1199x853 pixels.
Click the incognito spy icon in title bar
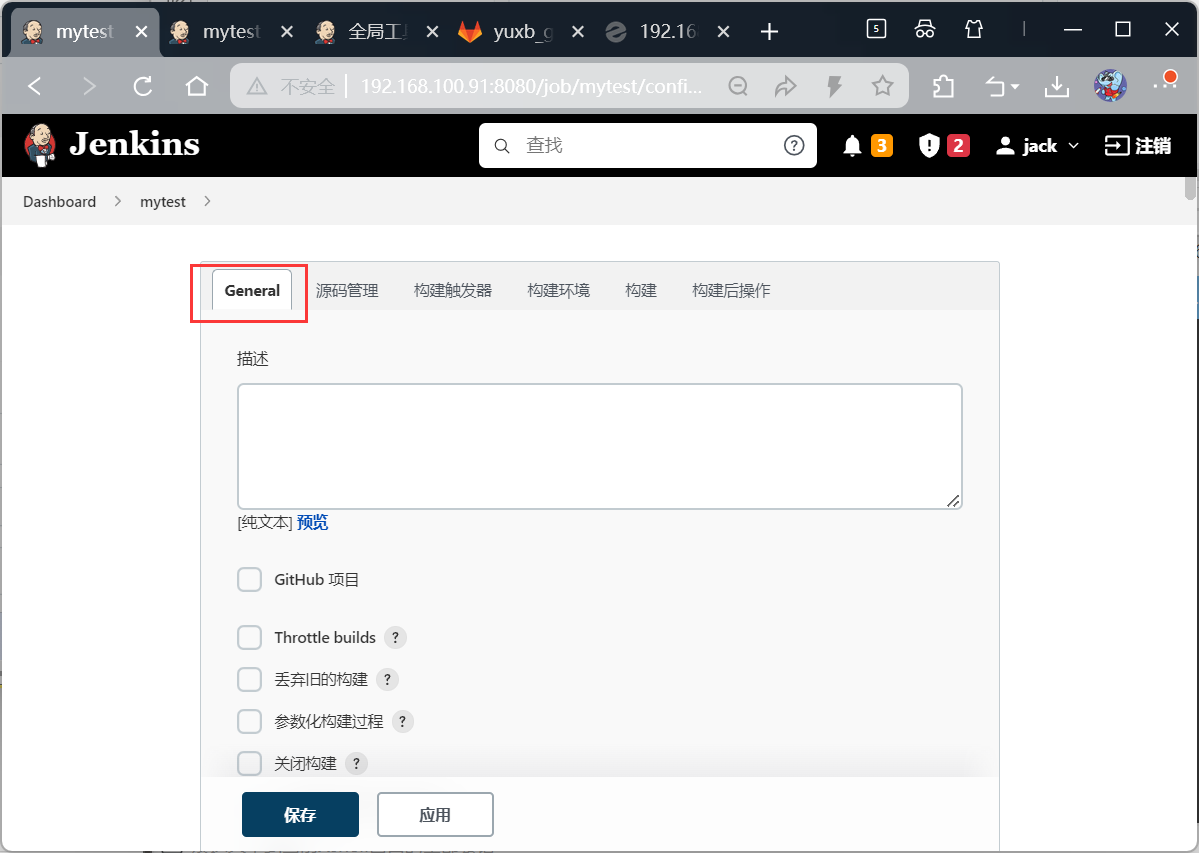point(924,29)
